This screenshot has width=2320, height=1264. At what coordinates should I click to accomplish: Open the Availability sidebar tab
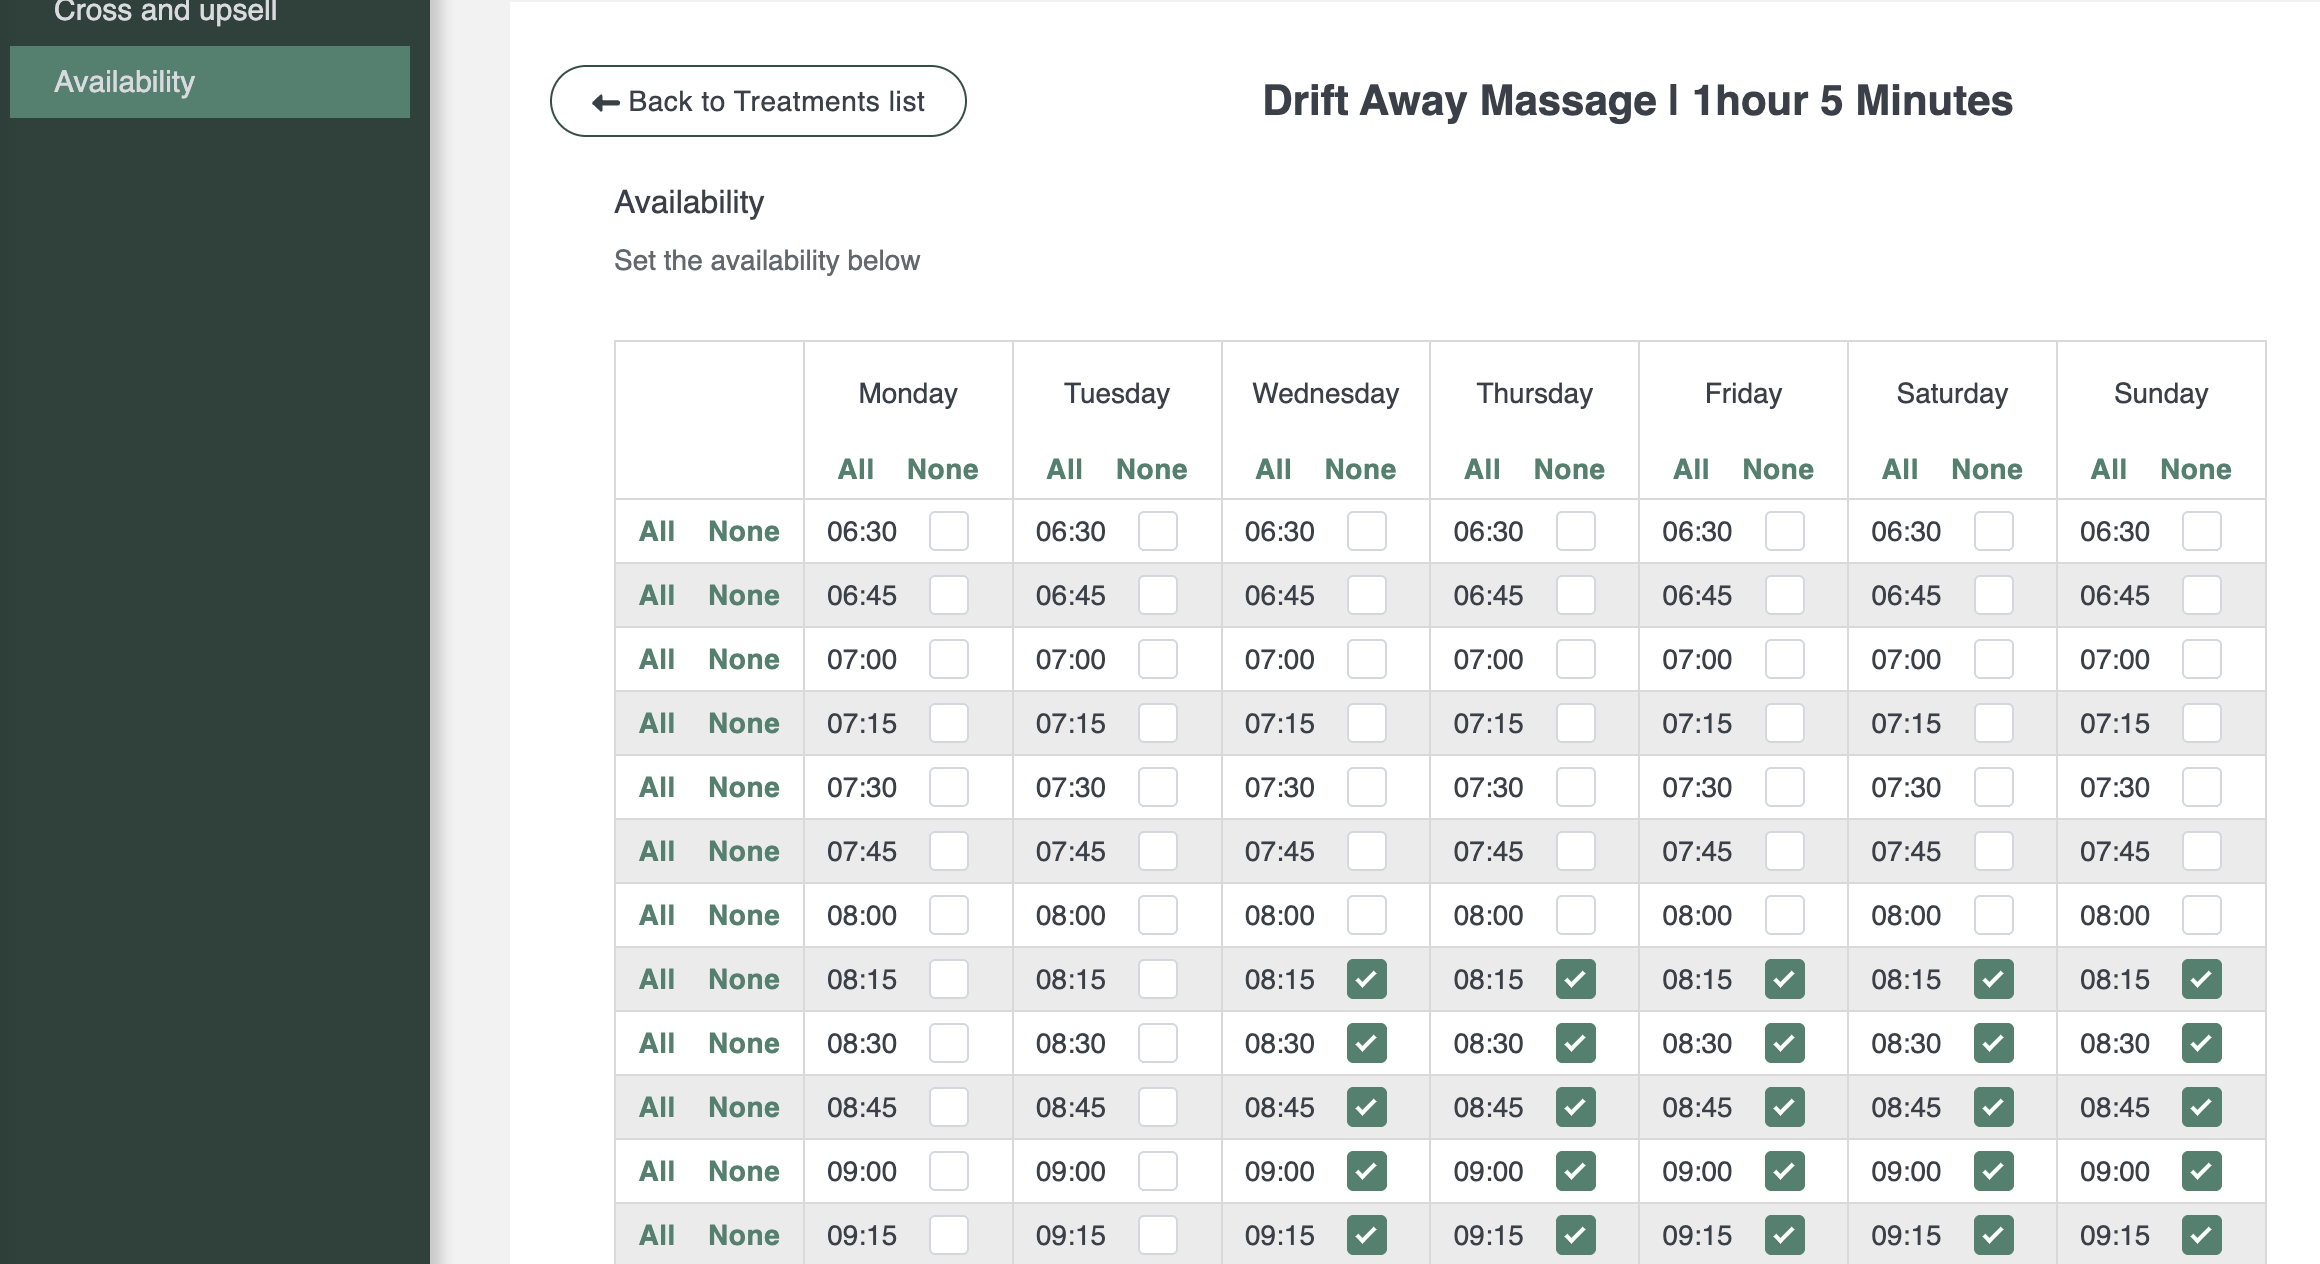point(210,82)
